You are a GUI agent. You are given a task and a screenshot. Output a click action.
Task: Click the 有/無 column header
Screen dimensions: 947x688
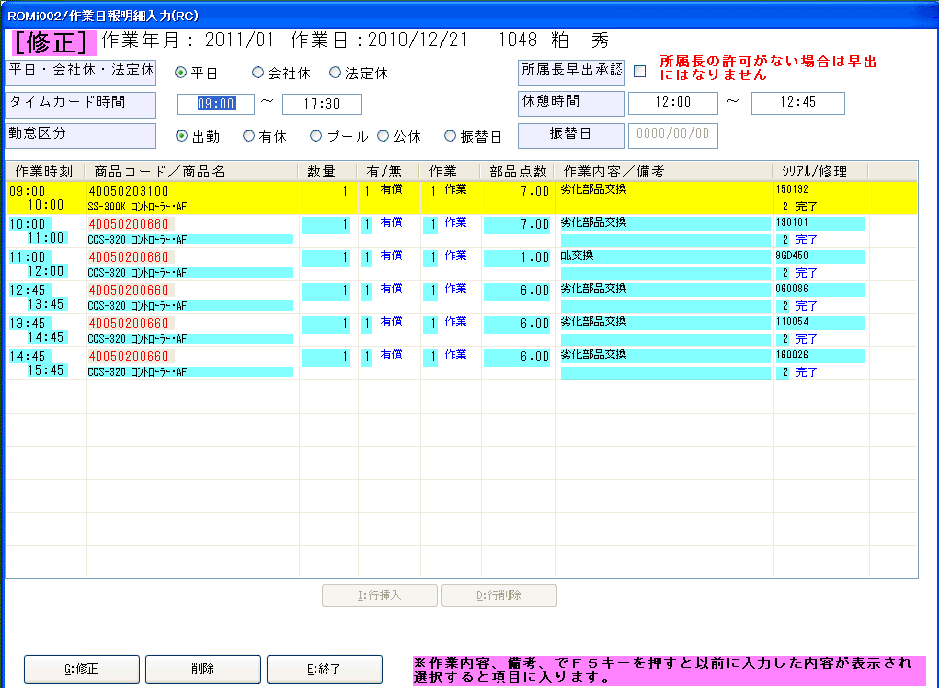[x=388, y=172]
